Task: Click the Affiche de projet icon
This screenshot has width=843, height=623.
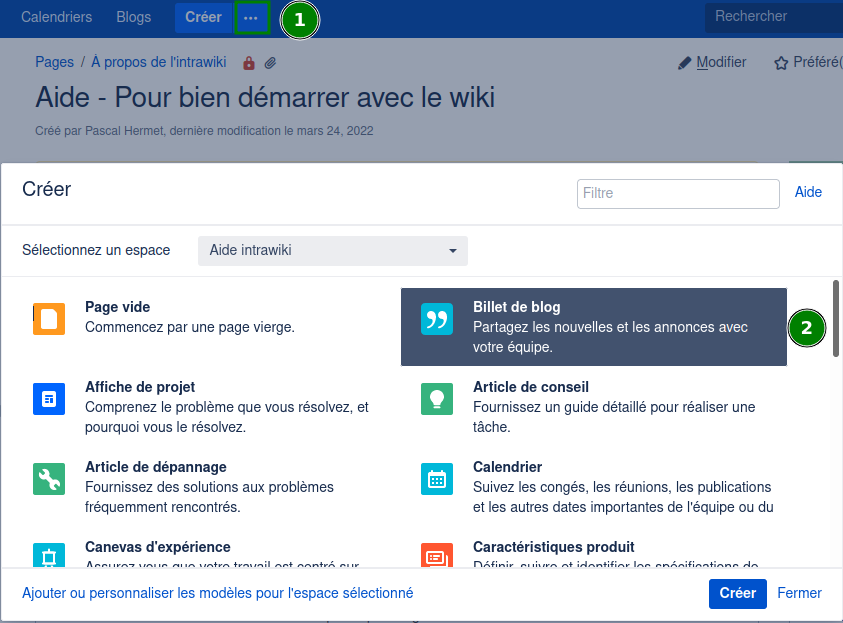Action: pos(49,399)
